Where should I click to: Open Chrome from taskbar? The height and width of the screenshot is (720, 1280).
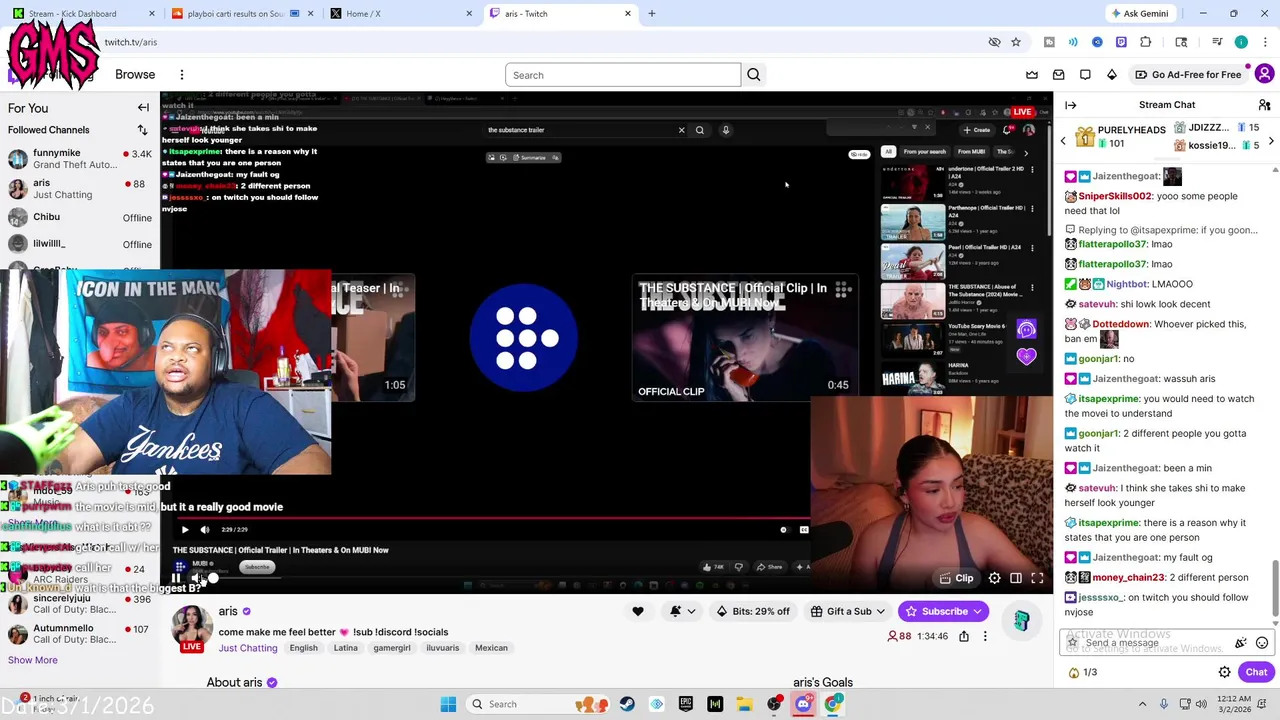(833, 704)
